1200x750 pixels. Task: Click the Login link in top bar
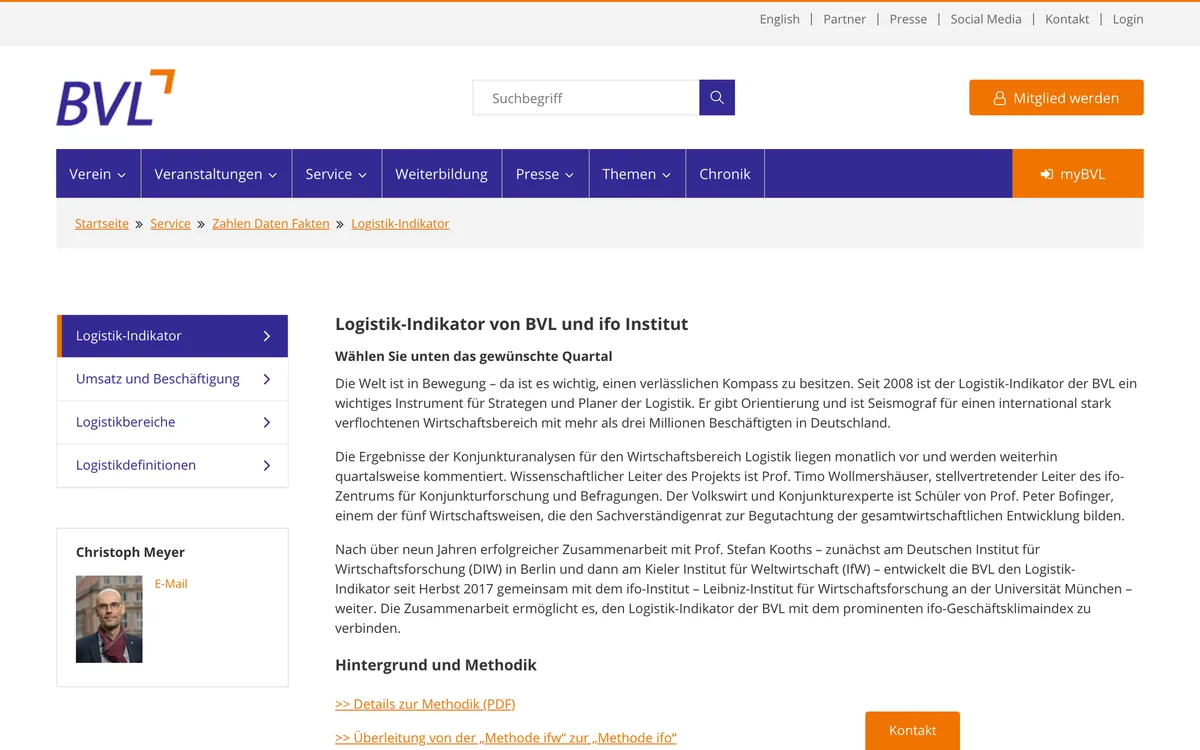tap(1128, 19)
